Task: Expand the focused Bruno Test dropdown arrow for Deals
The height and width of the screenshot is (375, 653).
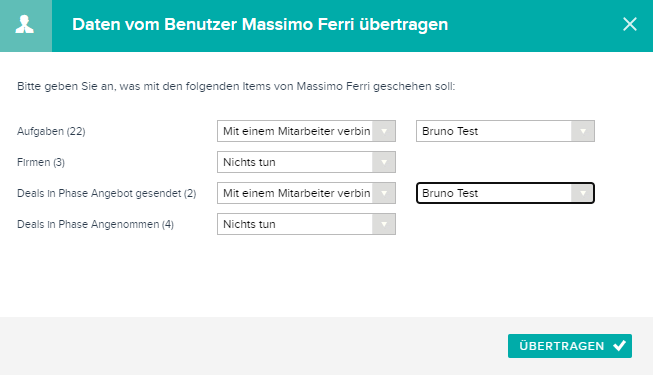Action: pos(583,193)
